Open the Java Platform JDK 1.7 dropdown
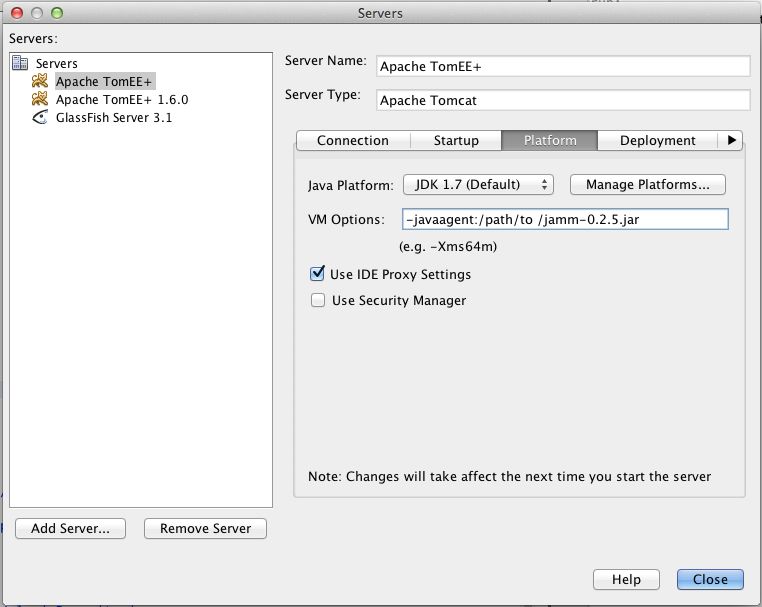762x607 pixels. click(478, 185)
